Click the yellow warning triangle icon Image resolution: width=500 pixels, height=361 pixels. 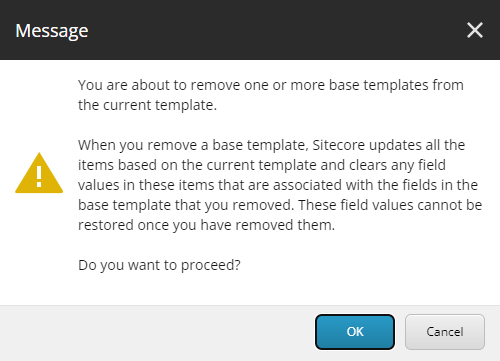pos(39,173)
